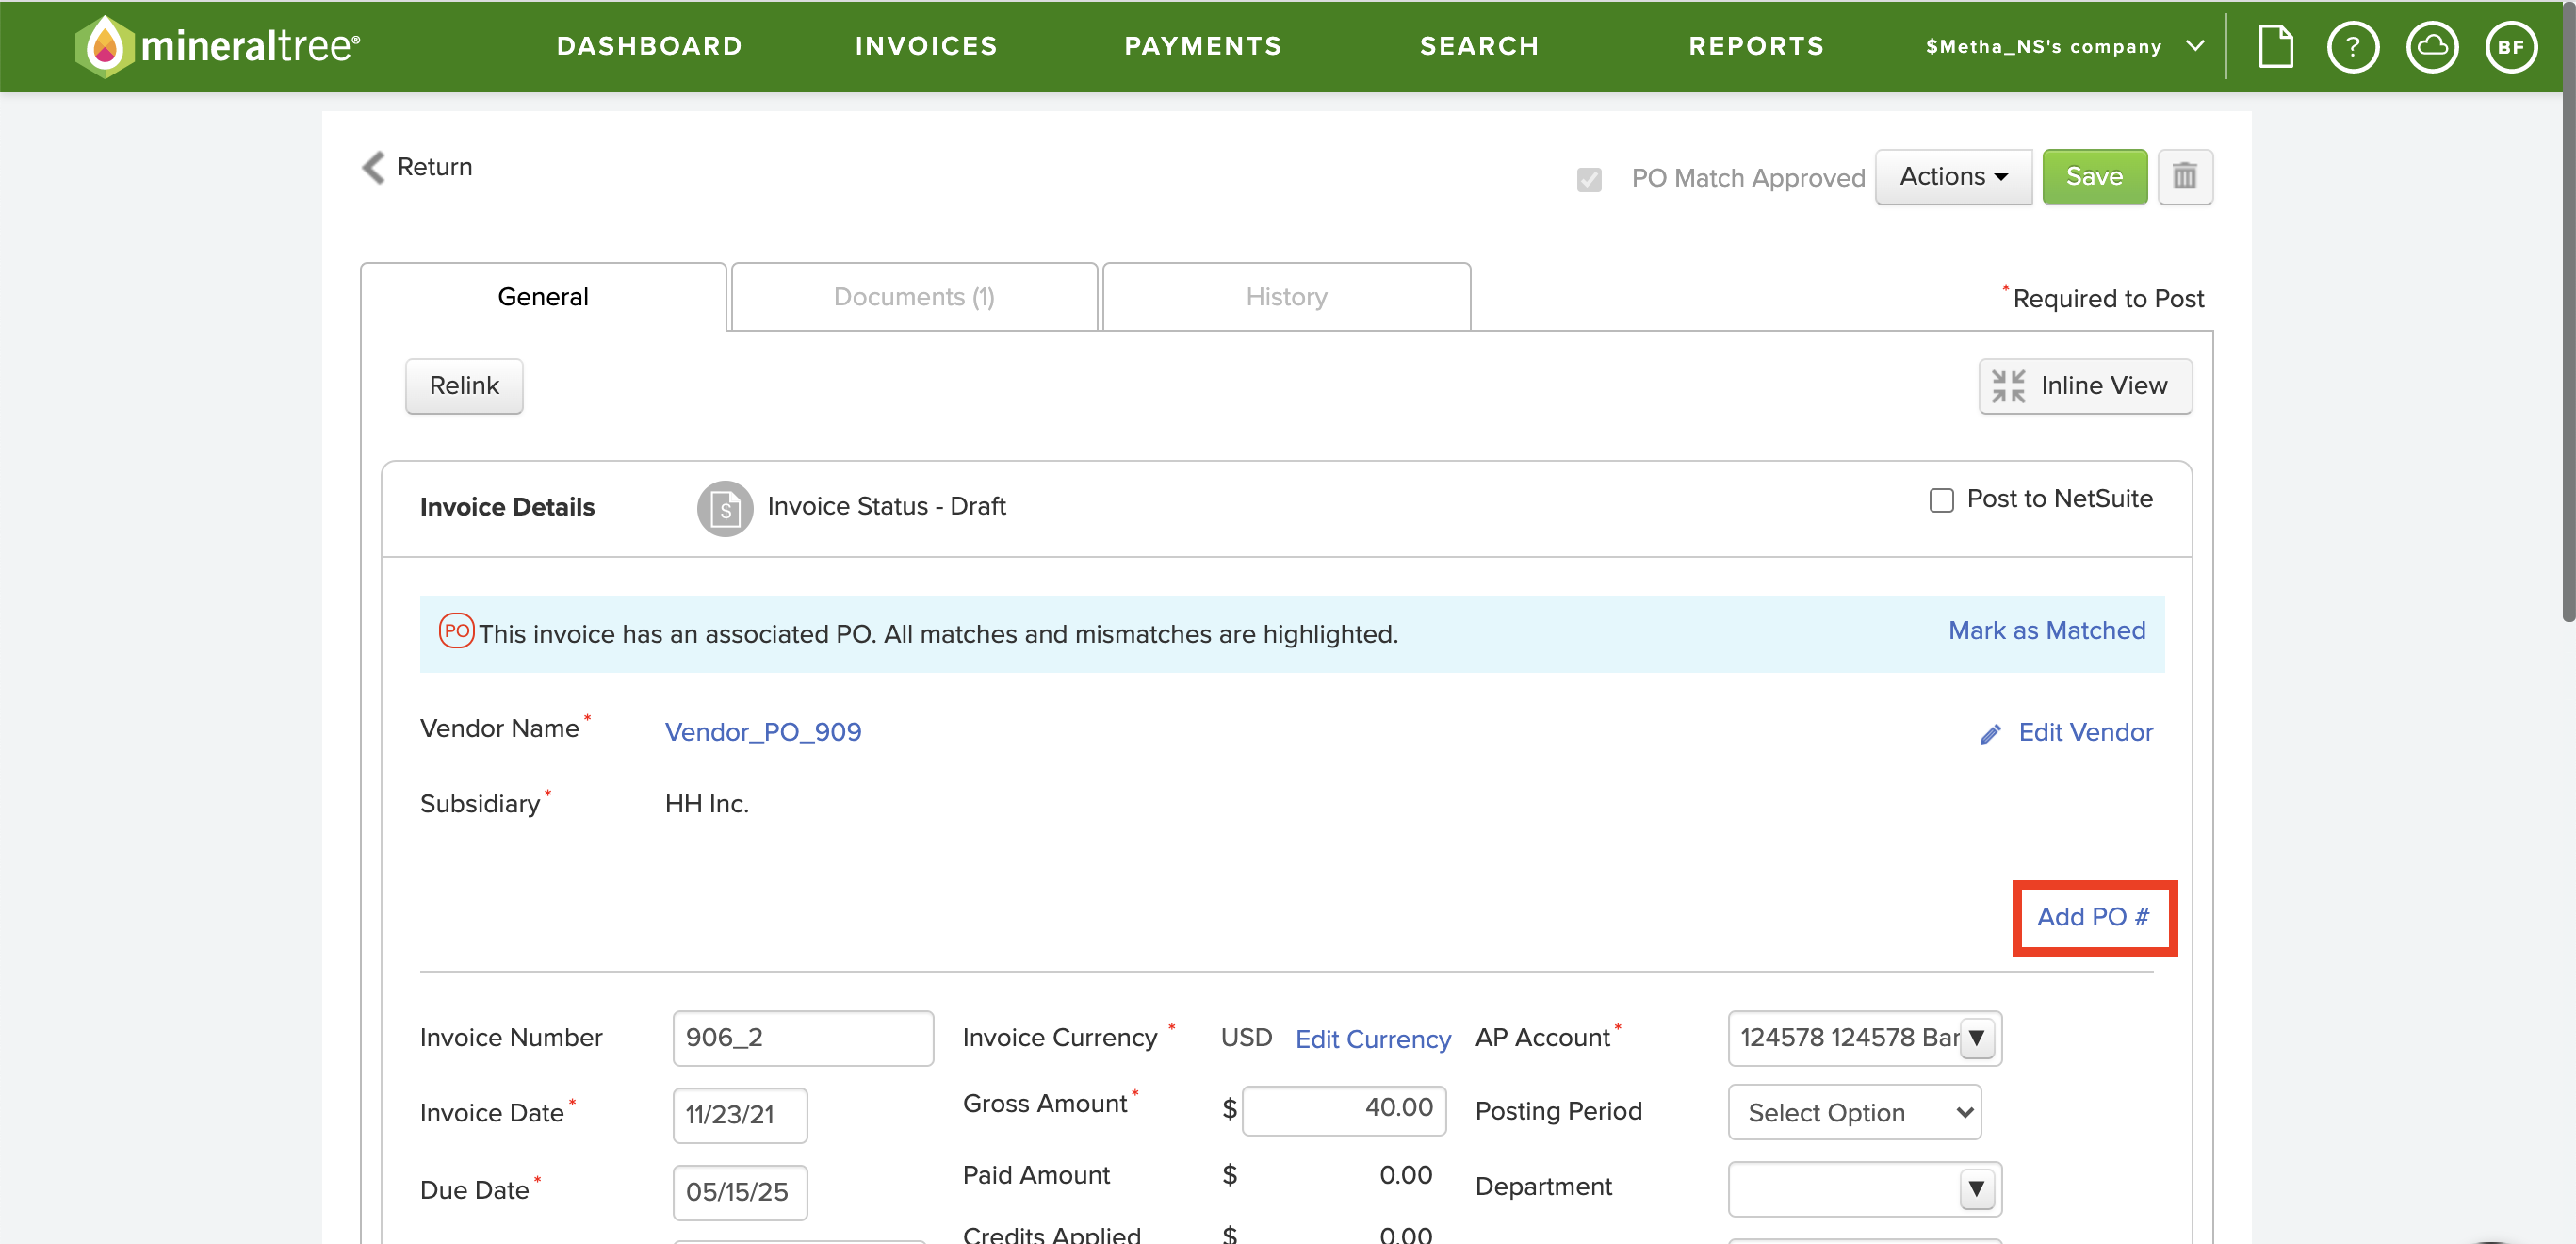
Task: Expand the AP Account dropdown arrow
Action: coord(1976,1038)
